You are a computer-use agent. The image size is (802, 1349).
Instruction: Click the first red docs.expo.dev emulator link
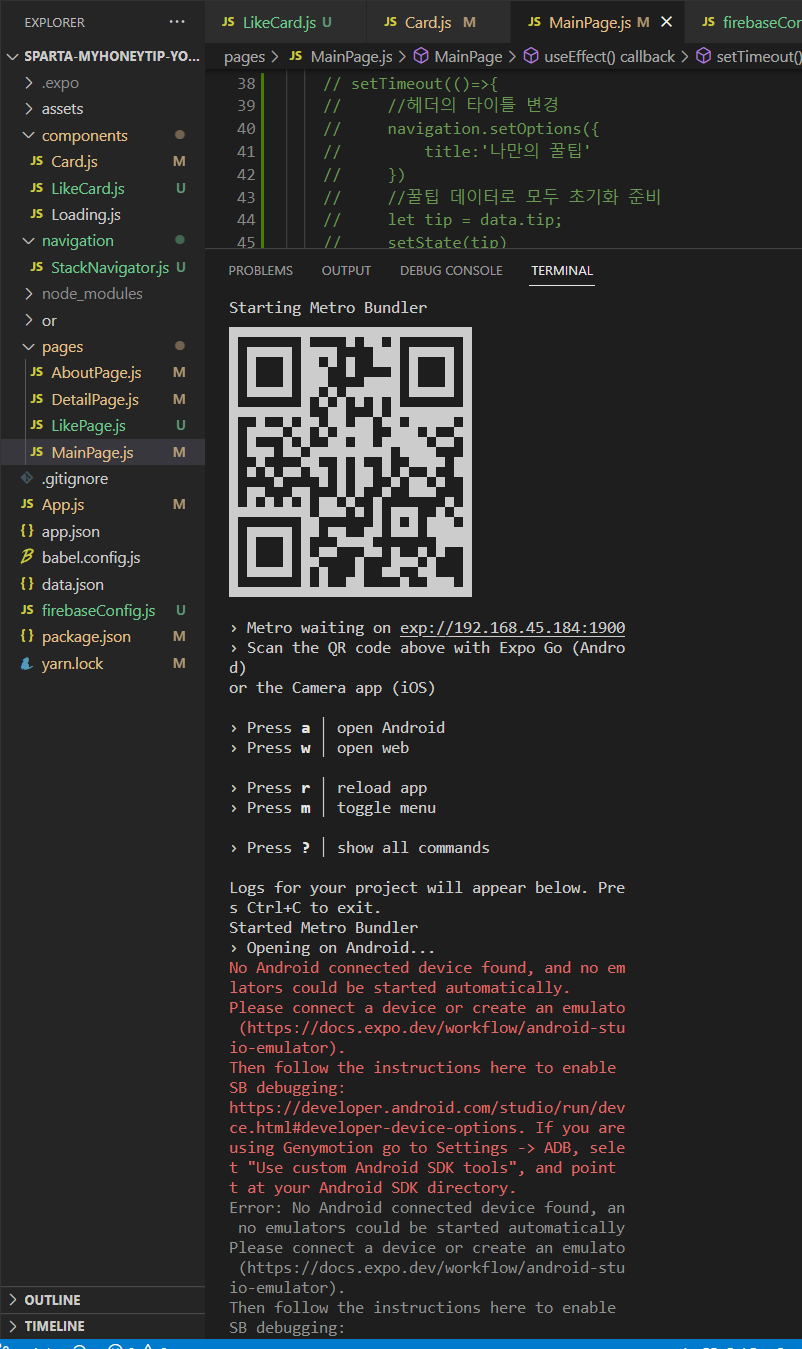coord(427,1038)
